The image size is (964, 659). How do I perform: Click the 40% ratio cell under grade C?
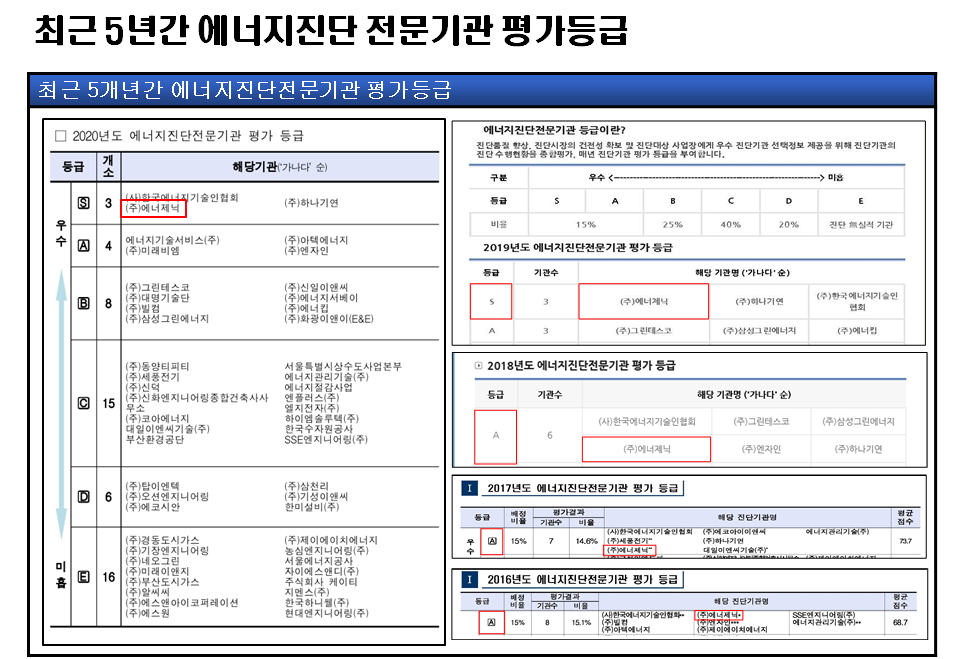[x=730, y=224]
